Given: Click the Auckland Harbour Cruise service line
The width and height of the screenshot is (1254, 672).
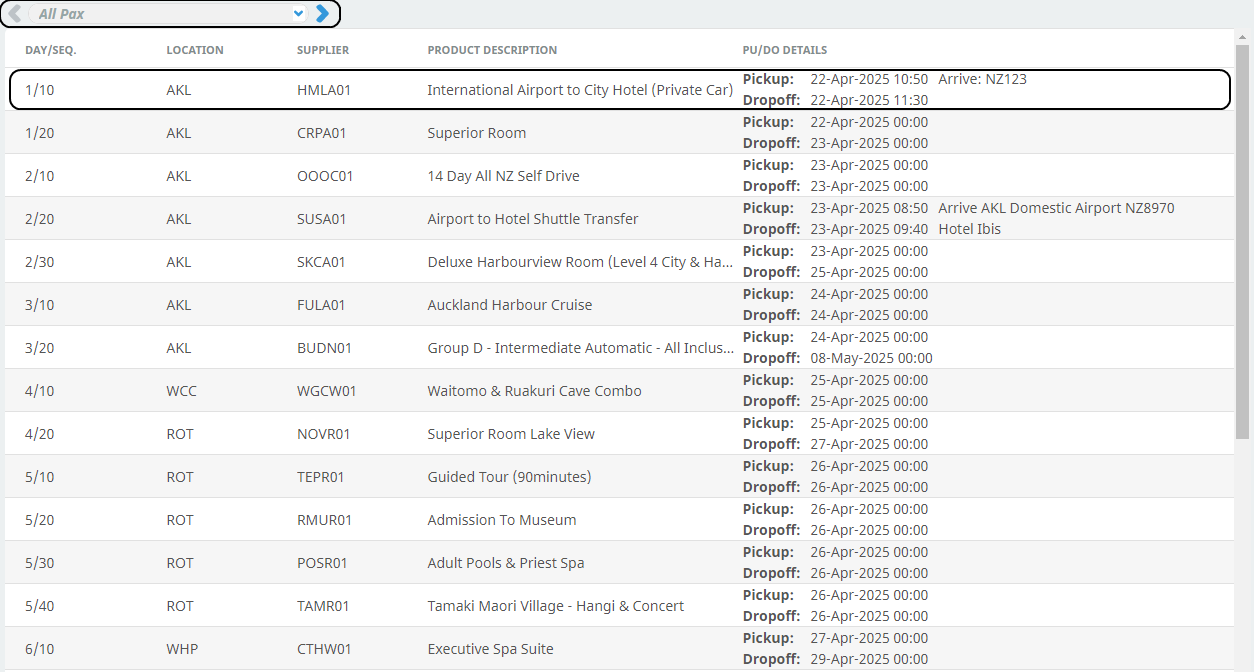Looking at the screenshot, I should (509, 305).
